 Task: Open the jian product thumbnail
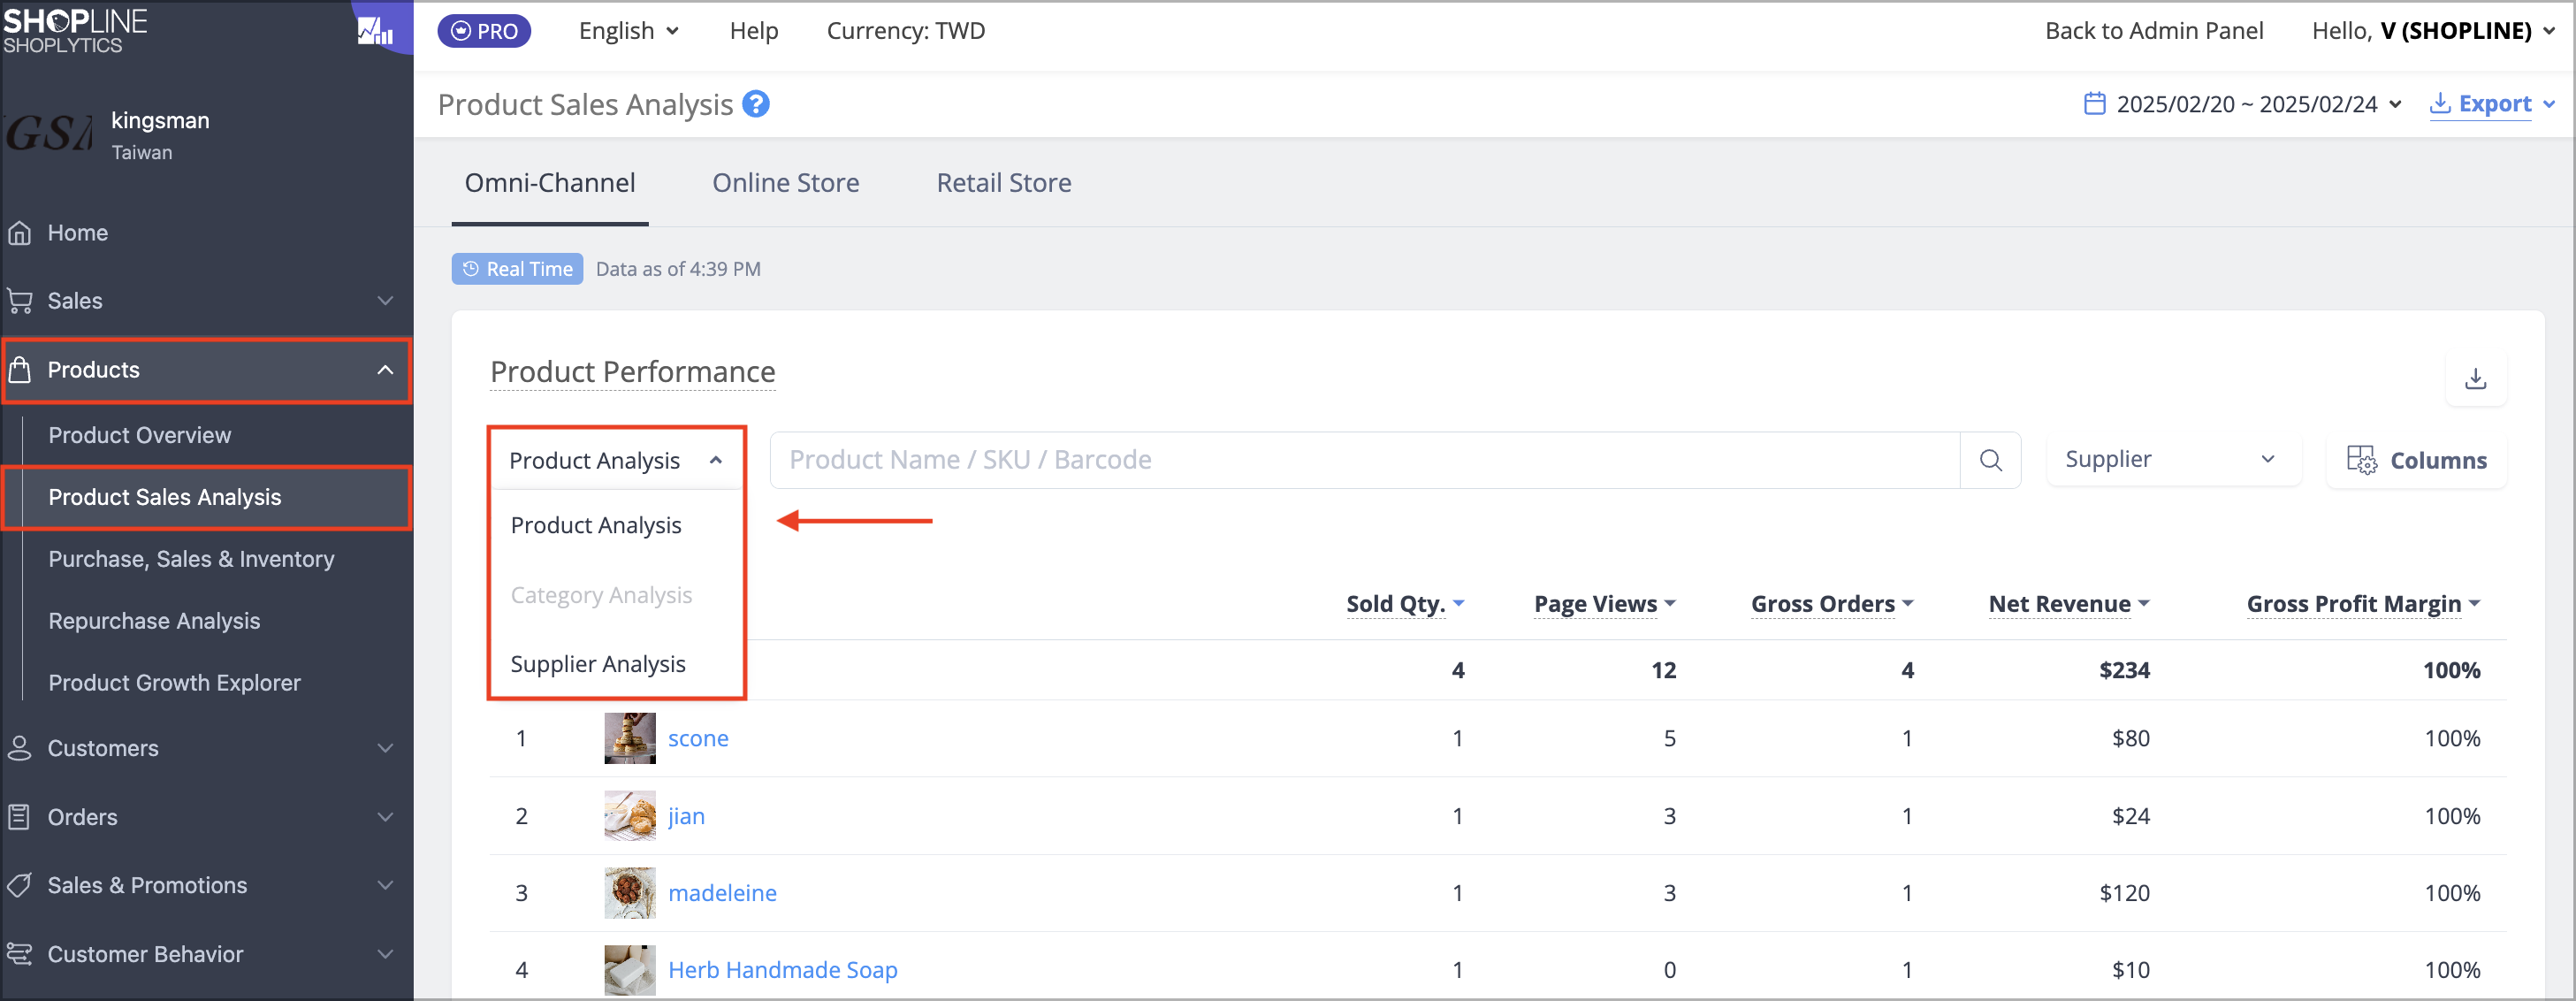(x=630, y=816)
